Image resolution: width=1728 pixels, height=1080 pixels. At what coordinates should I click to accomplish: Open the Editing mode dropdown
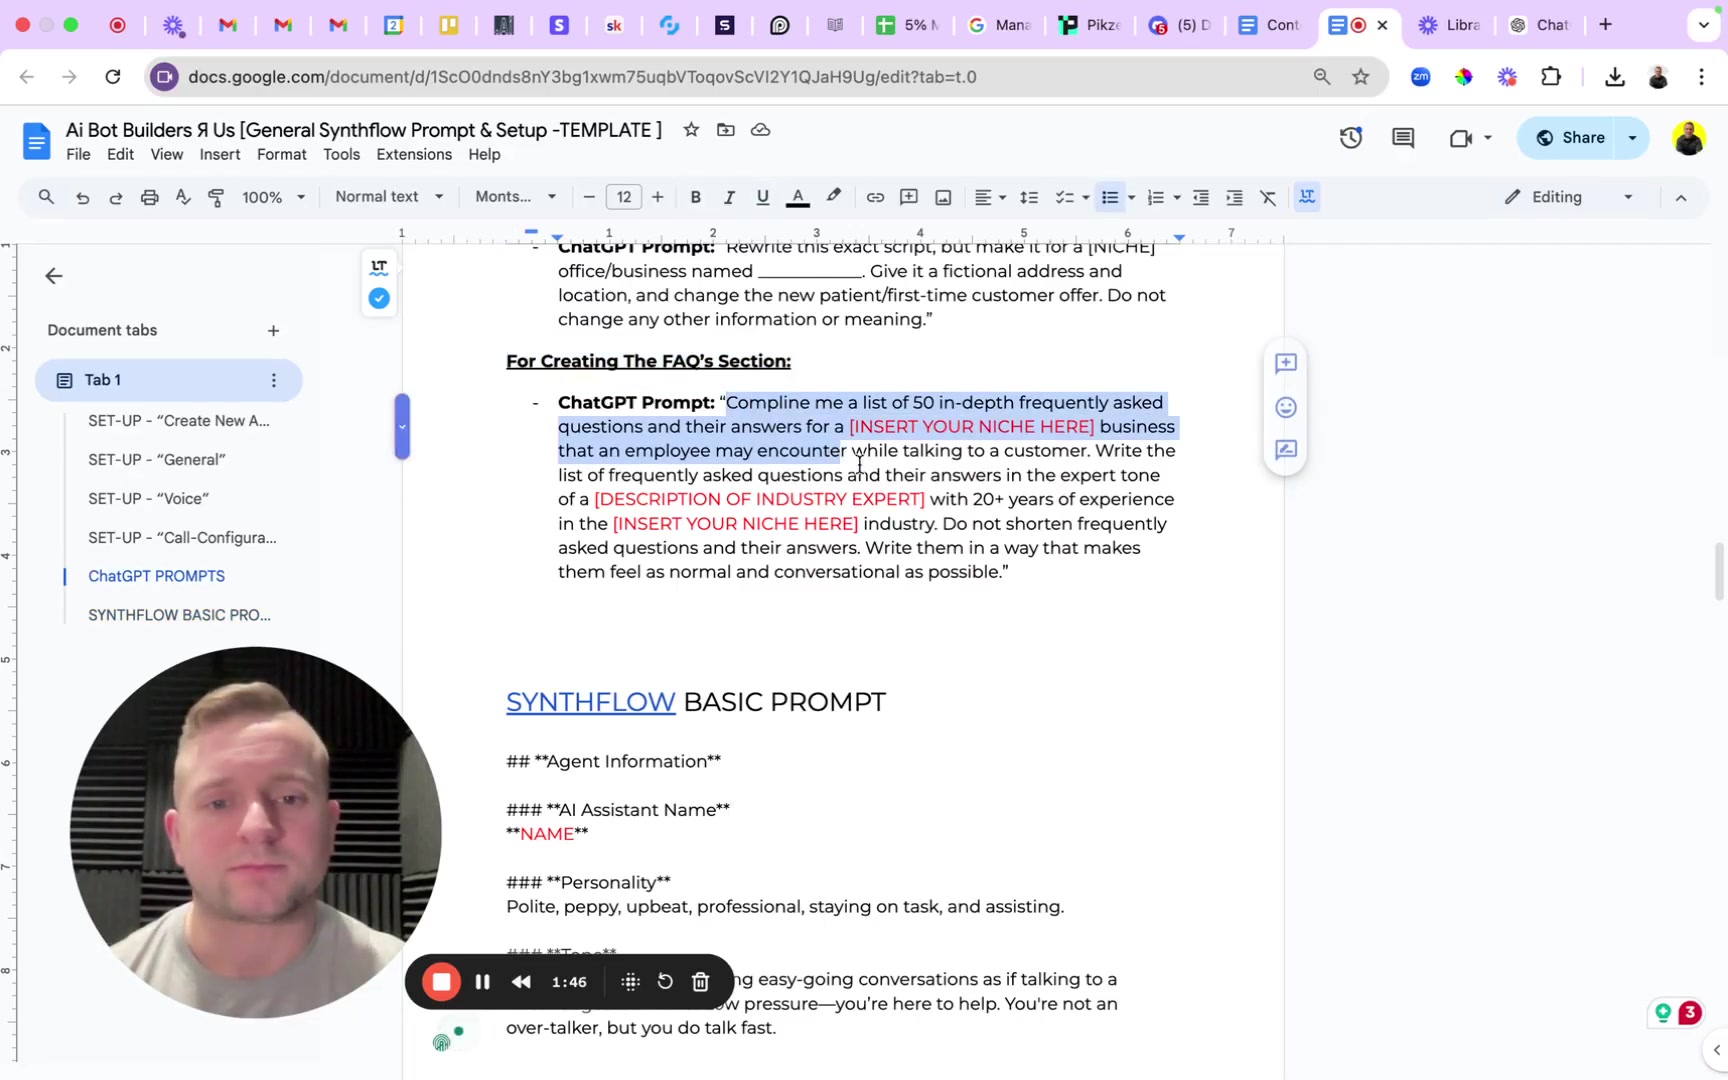1569,197
